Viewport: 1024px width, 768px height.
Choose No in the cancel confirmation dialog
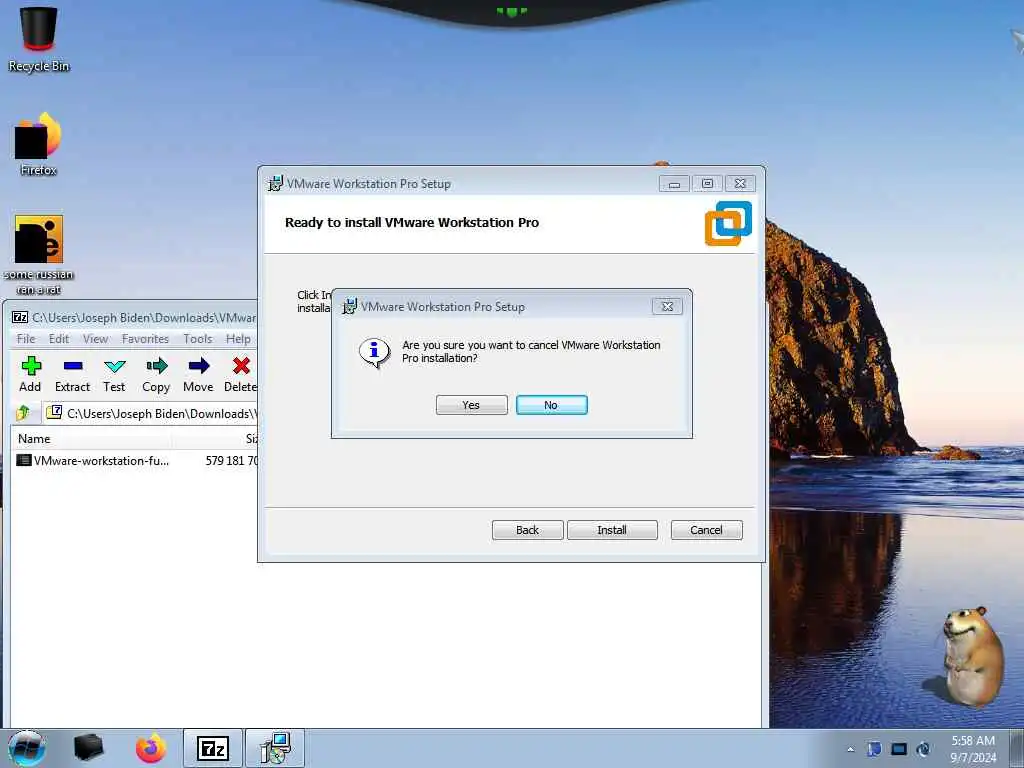[x=552, y=405]
